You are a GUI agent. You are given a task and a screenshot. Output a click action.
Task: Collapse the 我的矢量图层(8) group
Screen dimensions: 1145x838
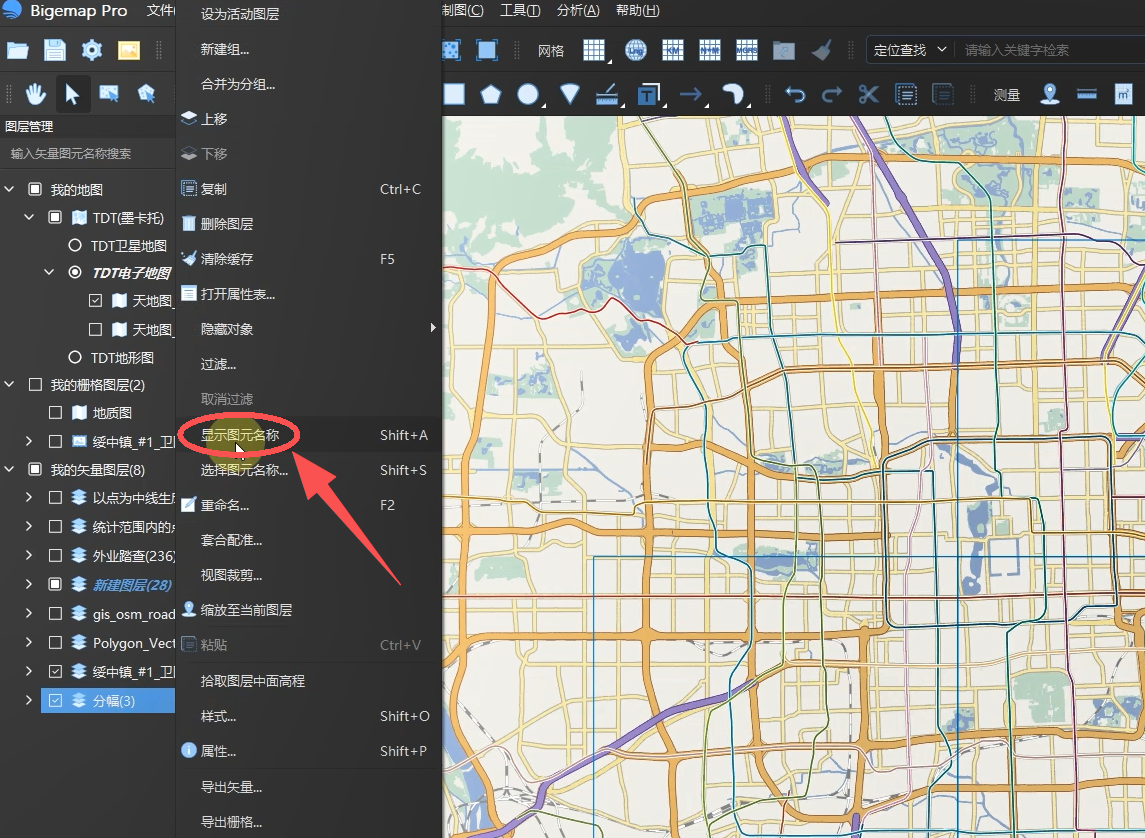pyautogui.click(x=9, y=469)
